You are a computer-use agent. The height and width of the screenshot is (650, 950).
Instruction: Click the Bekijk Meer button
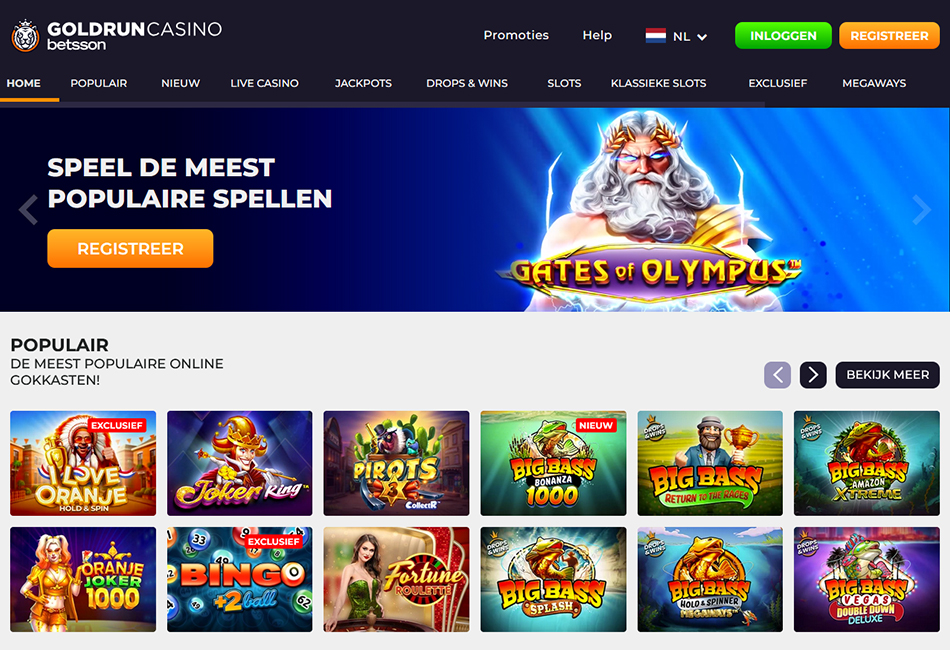click(888, 375)
